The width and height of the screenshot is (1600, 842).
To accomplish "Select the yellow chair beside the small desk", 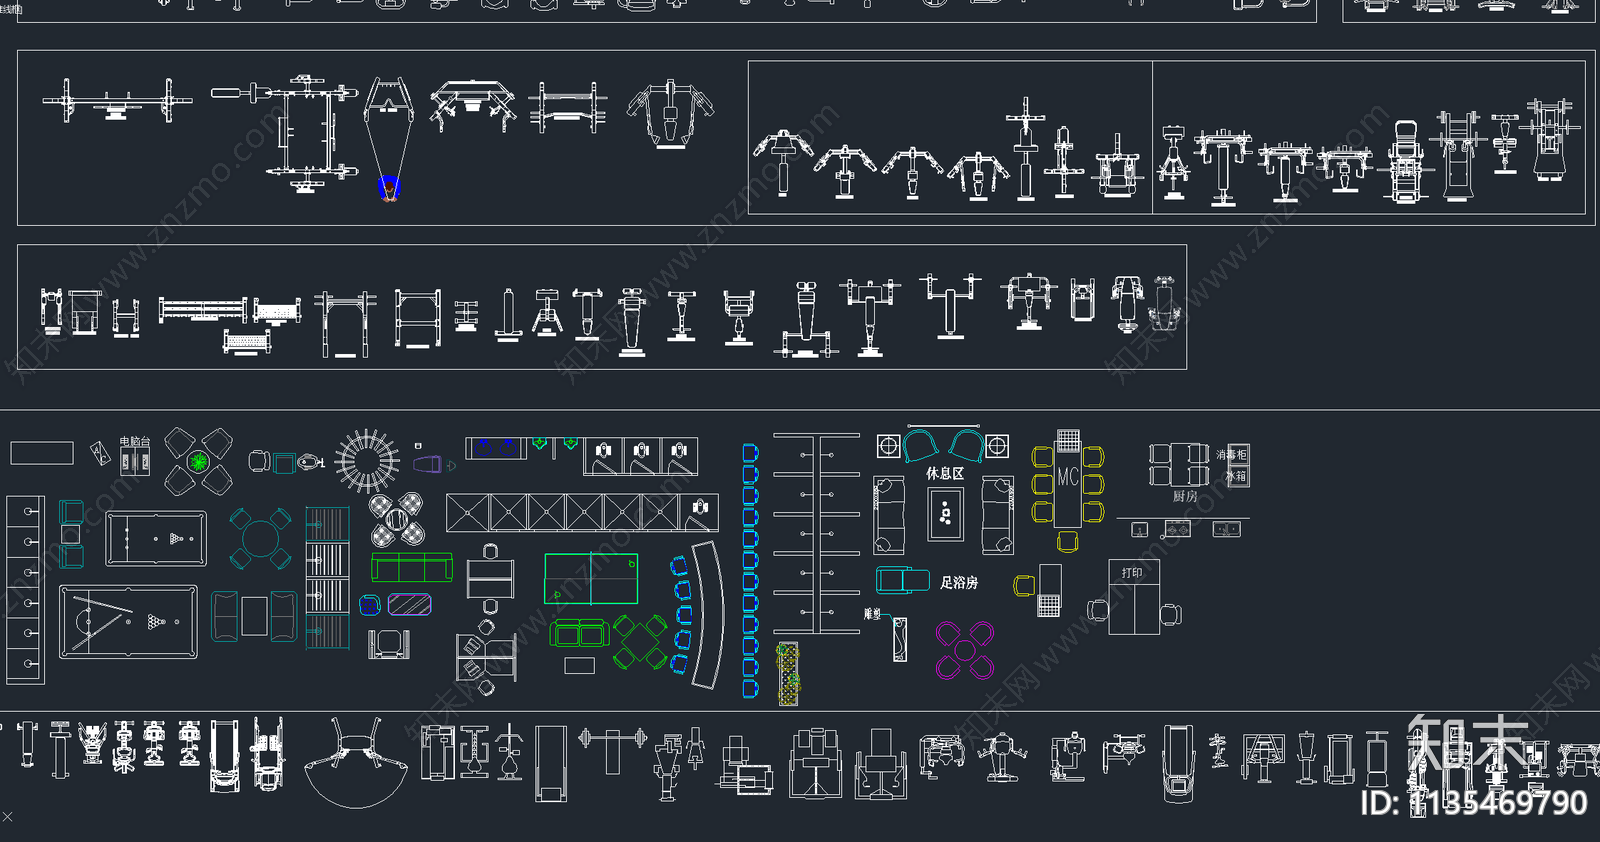I will pyautogui.click(x=1024, y=586).
